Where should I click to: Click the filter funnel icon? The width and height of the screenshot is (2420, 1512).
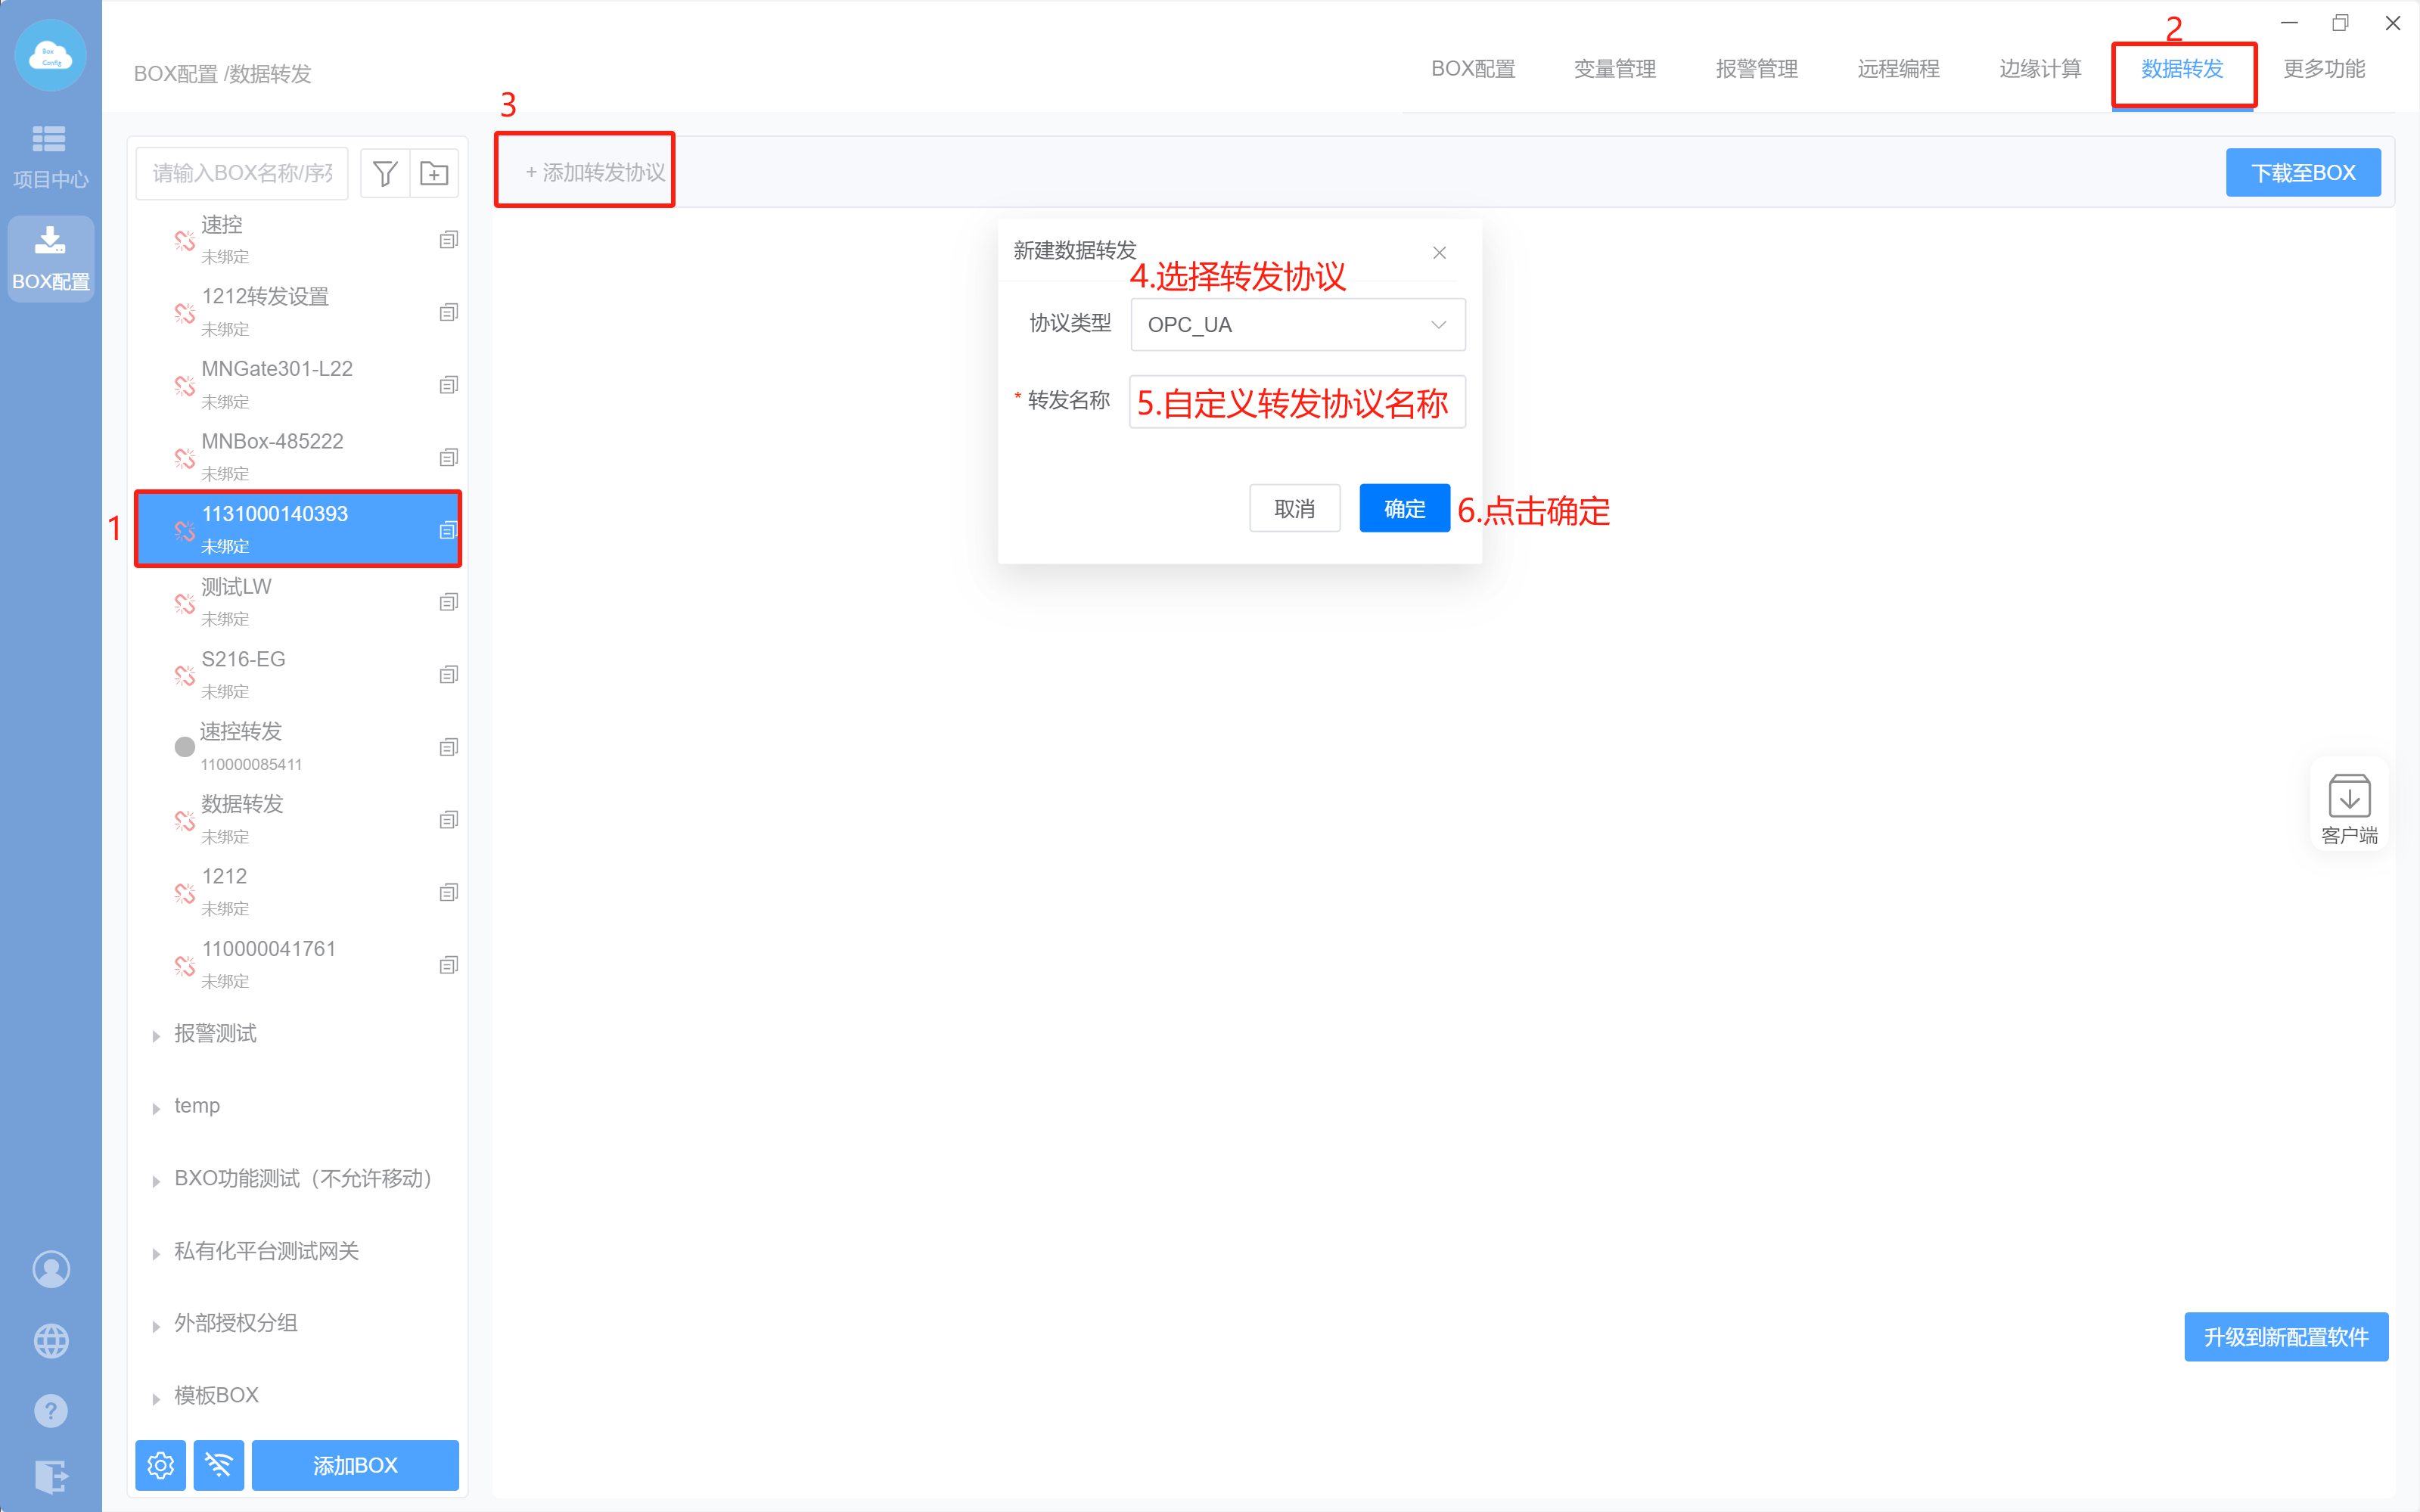tap(385, 173)
